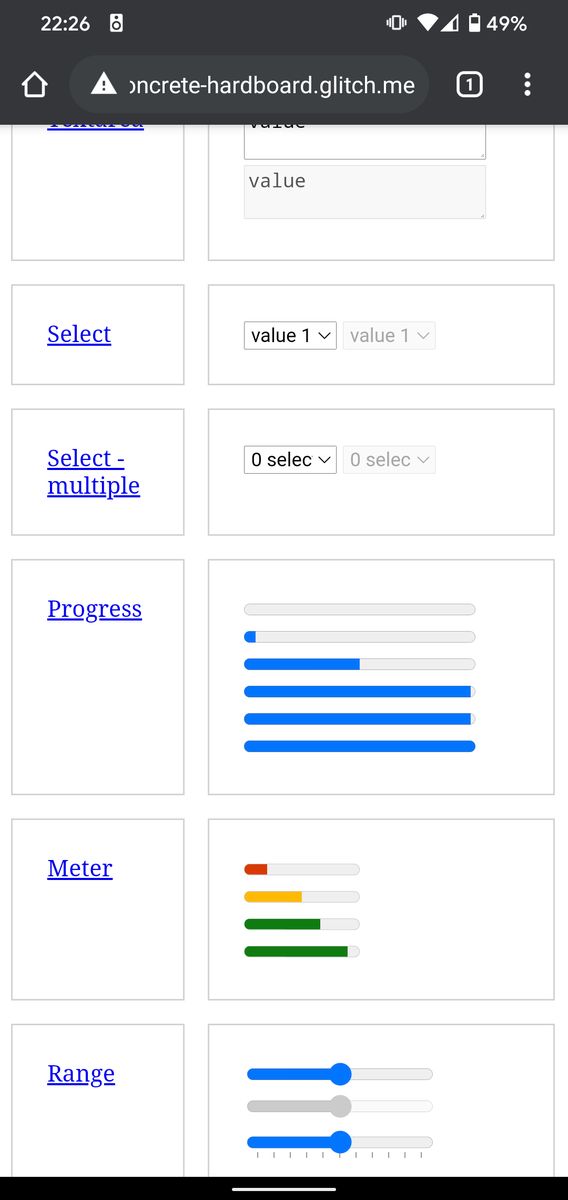
Task: Tap the URL address bar text
Action: [x=272, y=85]
